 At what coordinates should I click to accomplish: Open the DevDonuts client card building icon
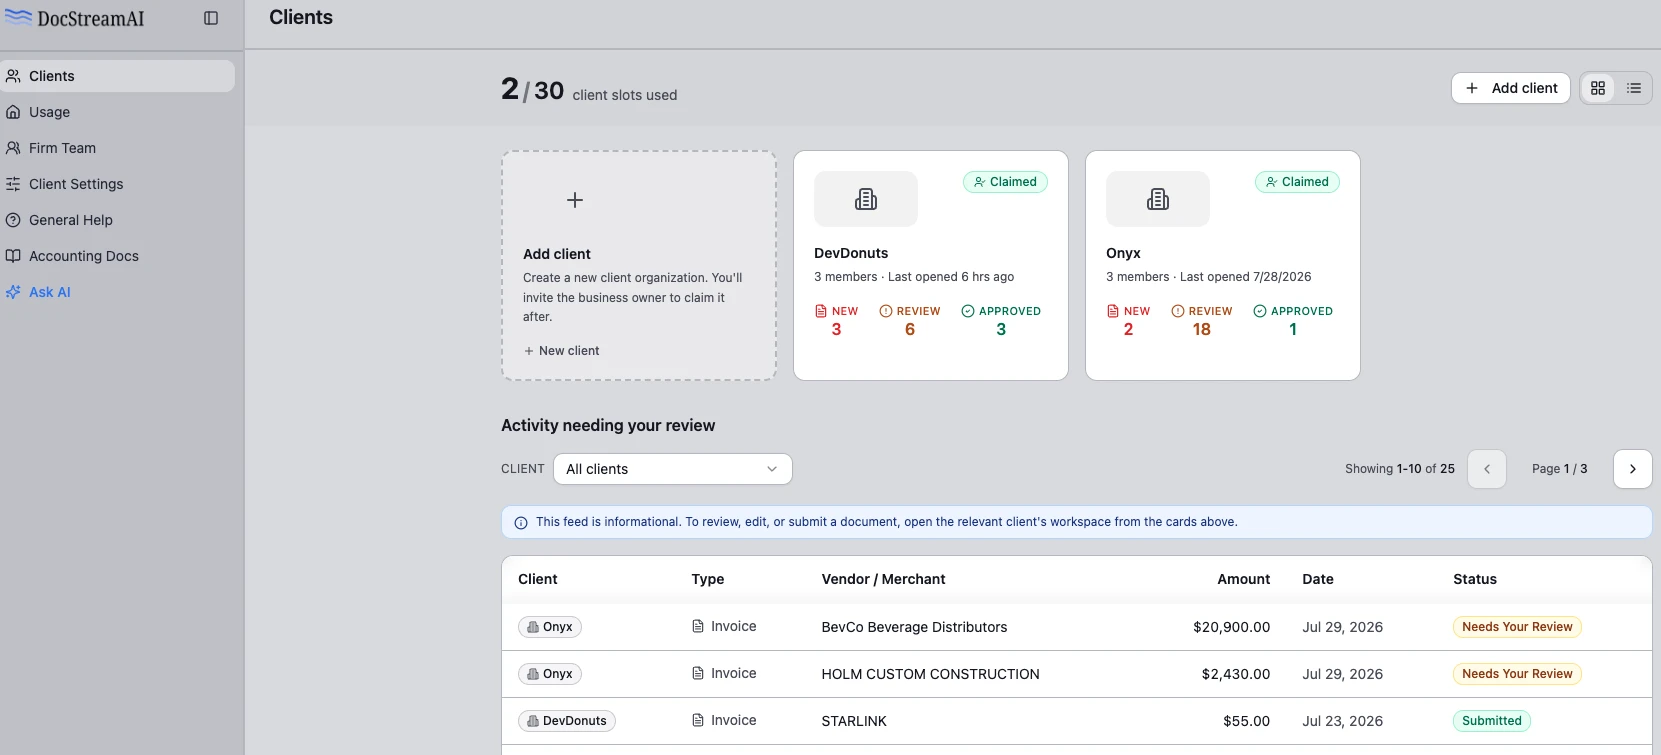(866, 199)
